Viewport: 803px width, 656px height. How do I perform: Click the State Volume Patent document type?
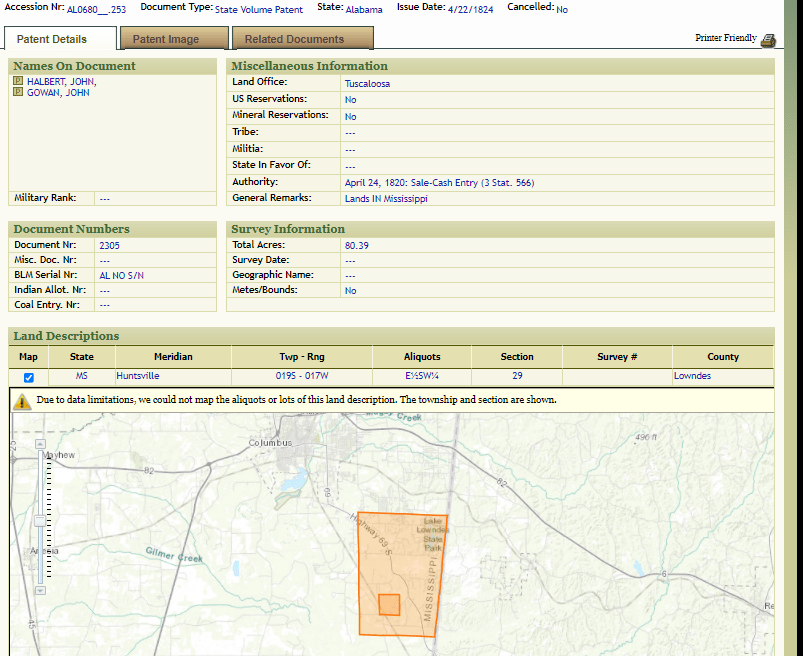click(x=258, y=9)
